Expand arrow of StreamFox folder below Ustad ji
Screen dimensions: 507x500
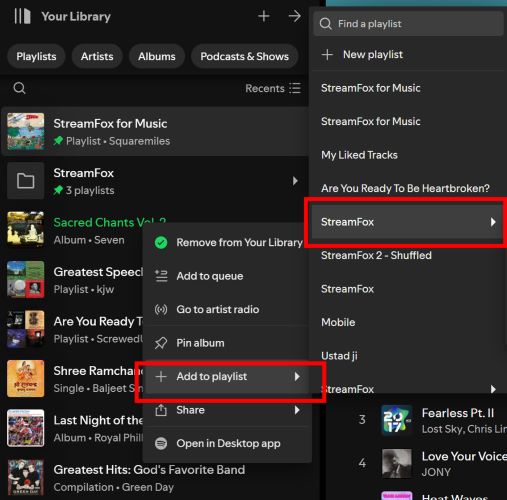[493, 389]
